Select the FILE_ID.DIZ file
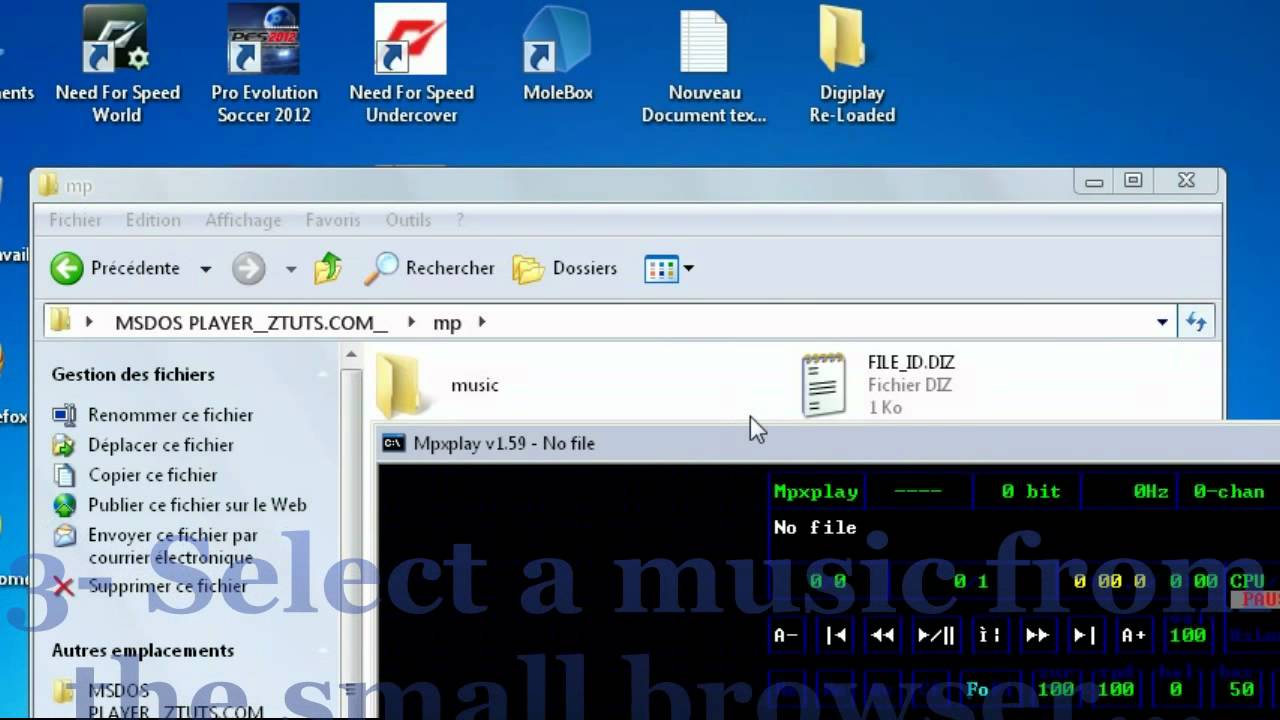 coord(880,385)
